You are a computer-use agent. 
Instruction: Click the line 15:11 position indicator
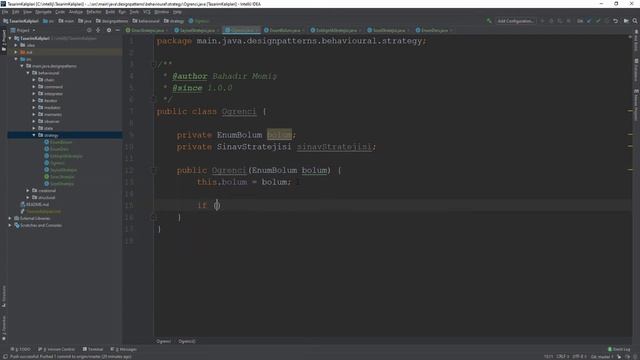click(548, 357)
